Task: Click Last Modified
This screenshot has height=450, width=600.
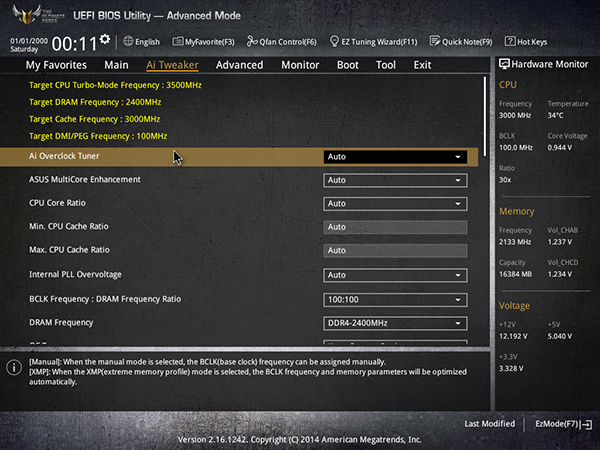Action: click(x=489, y=424)
